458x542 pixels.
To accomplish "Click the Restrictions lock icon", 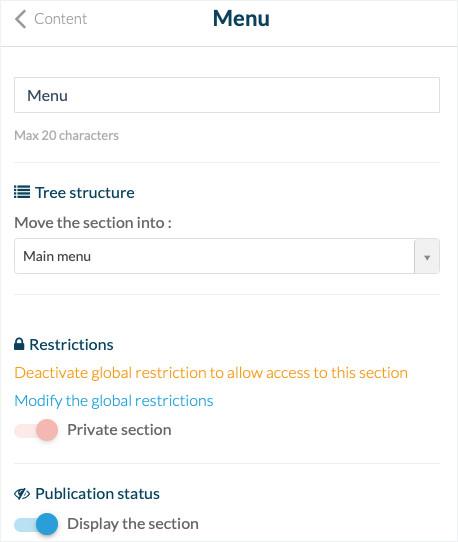I will point(19,344).
